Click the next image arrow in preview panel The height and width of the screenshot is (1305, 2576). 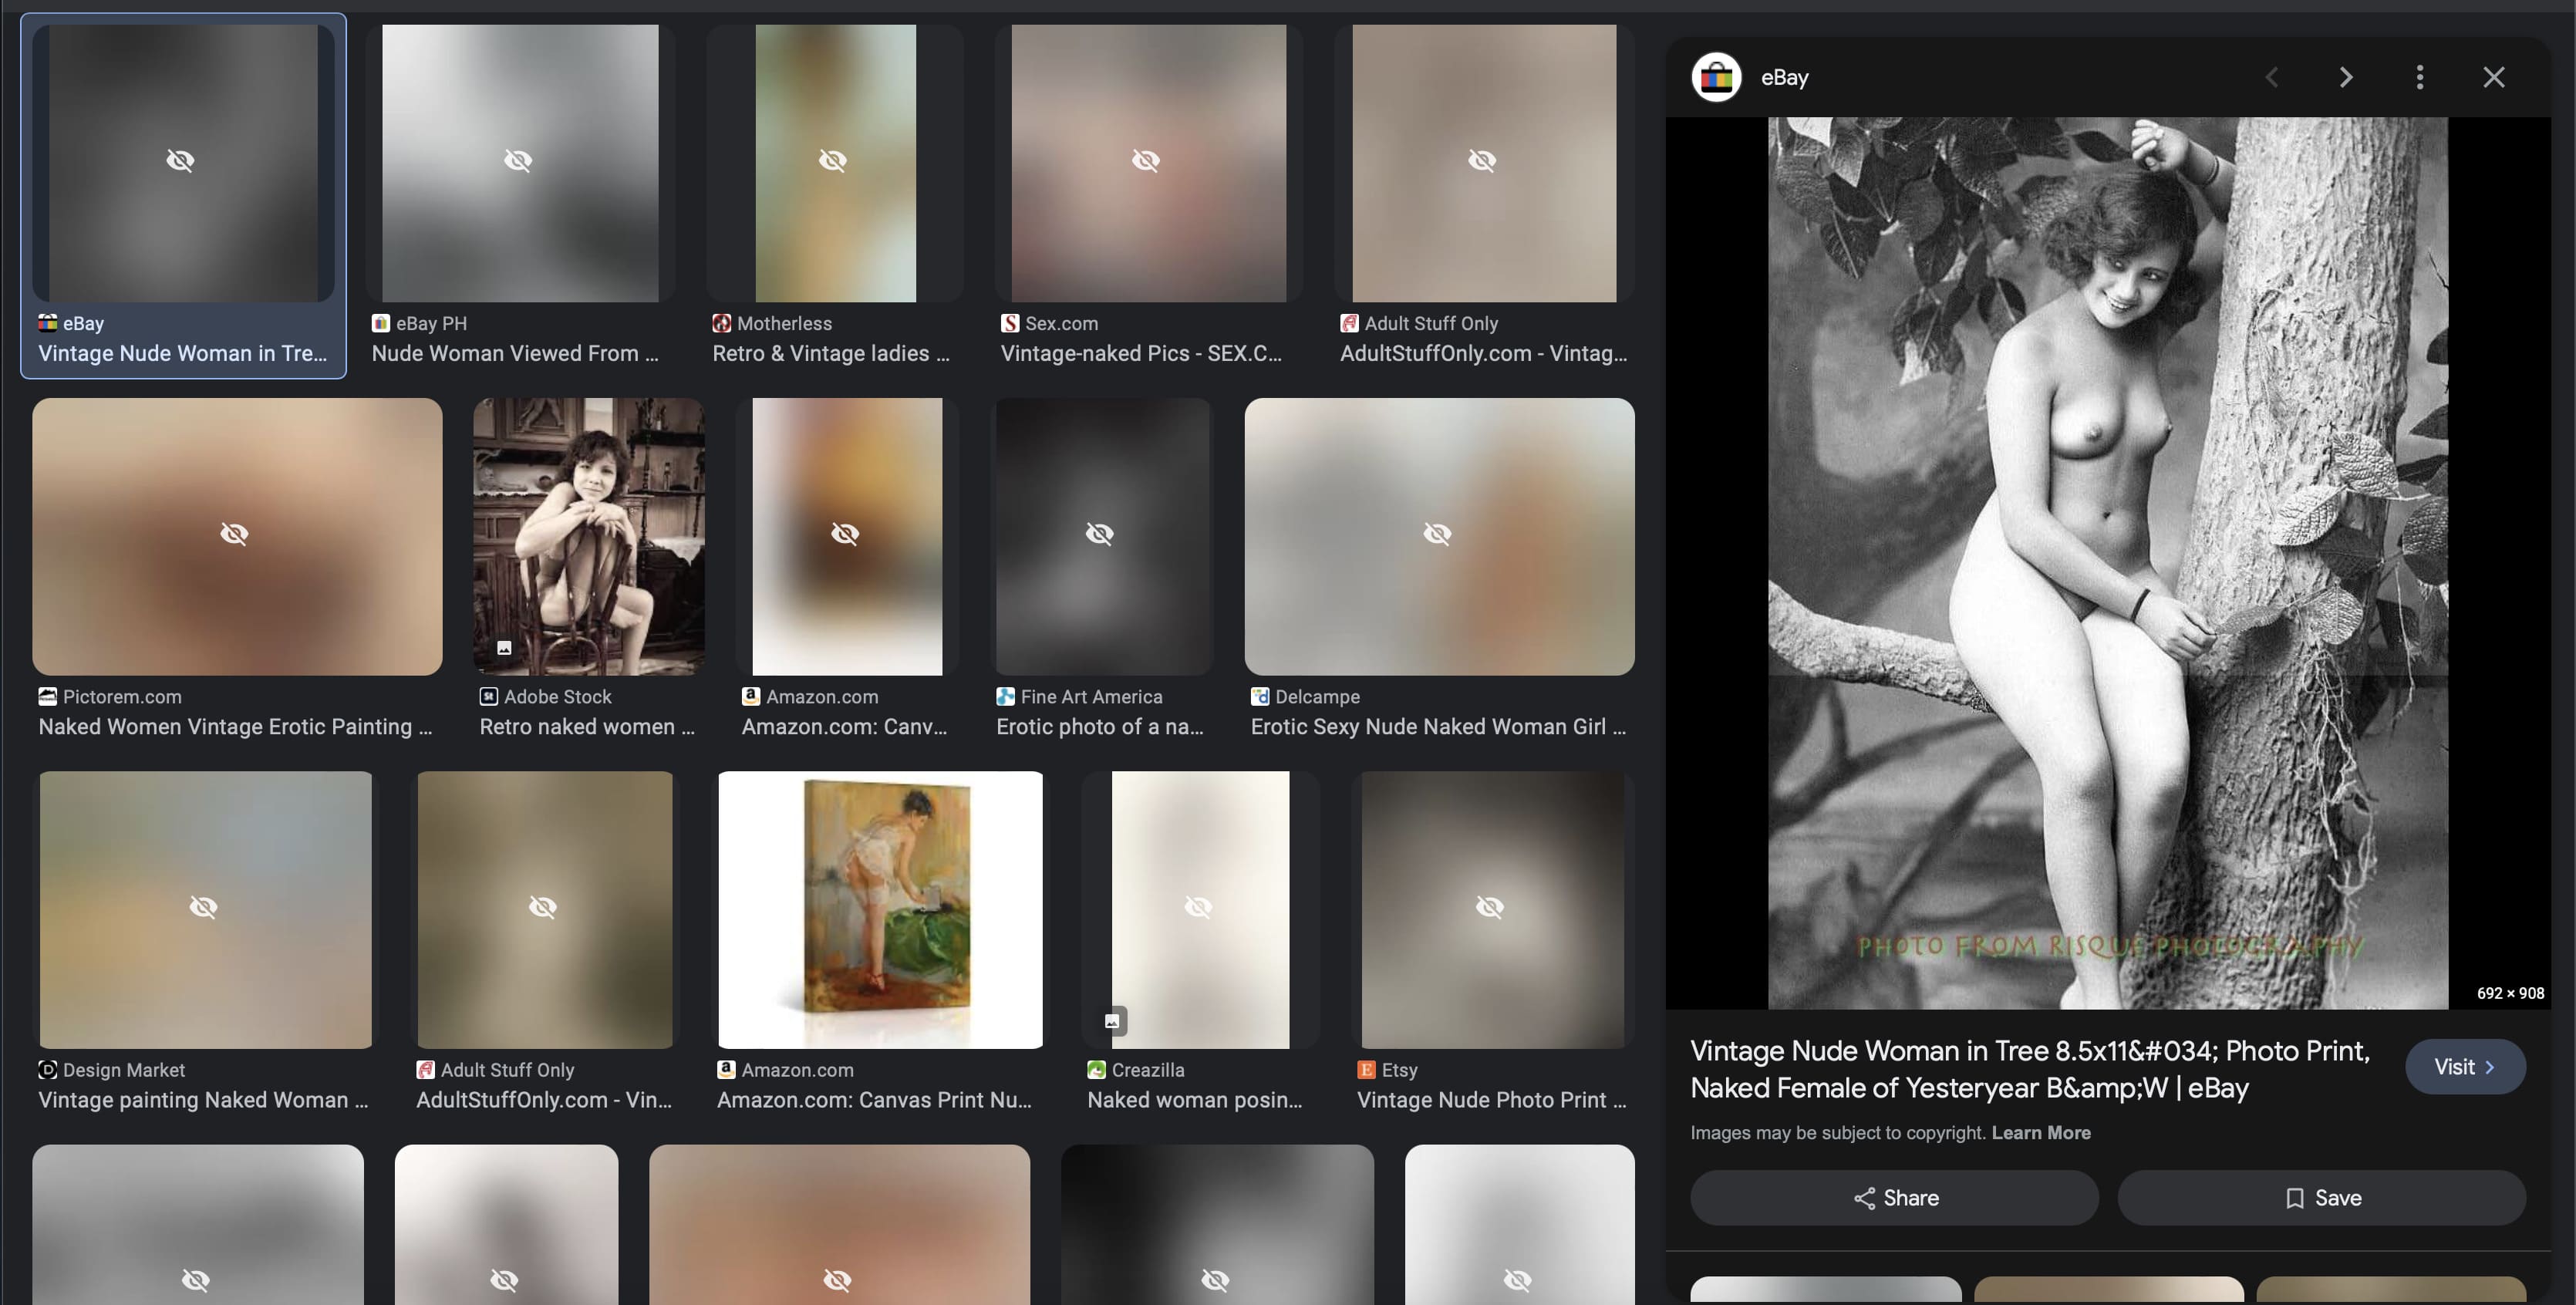click(x=2346, y=77)
